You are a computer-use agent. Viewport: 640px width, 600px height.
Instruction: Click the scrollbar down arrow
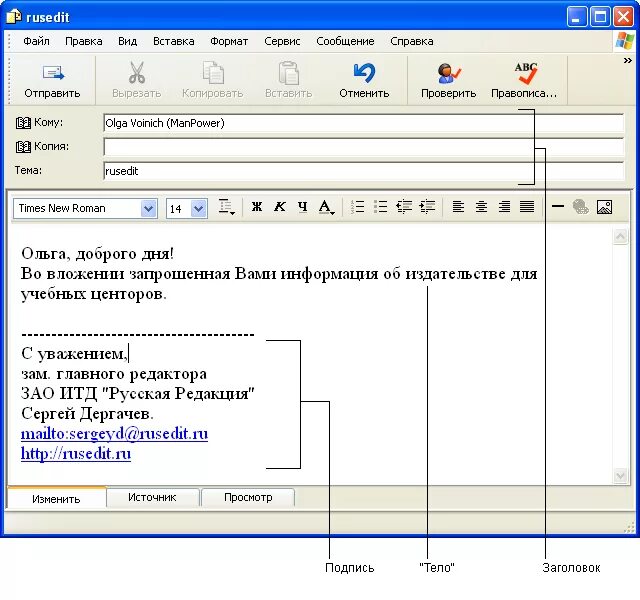point(620,476)
